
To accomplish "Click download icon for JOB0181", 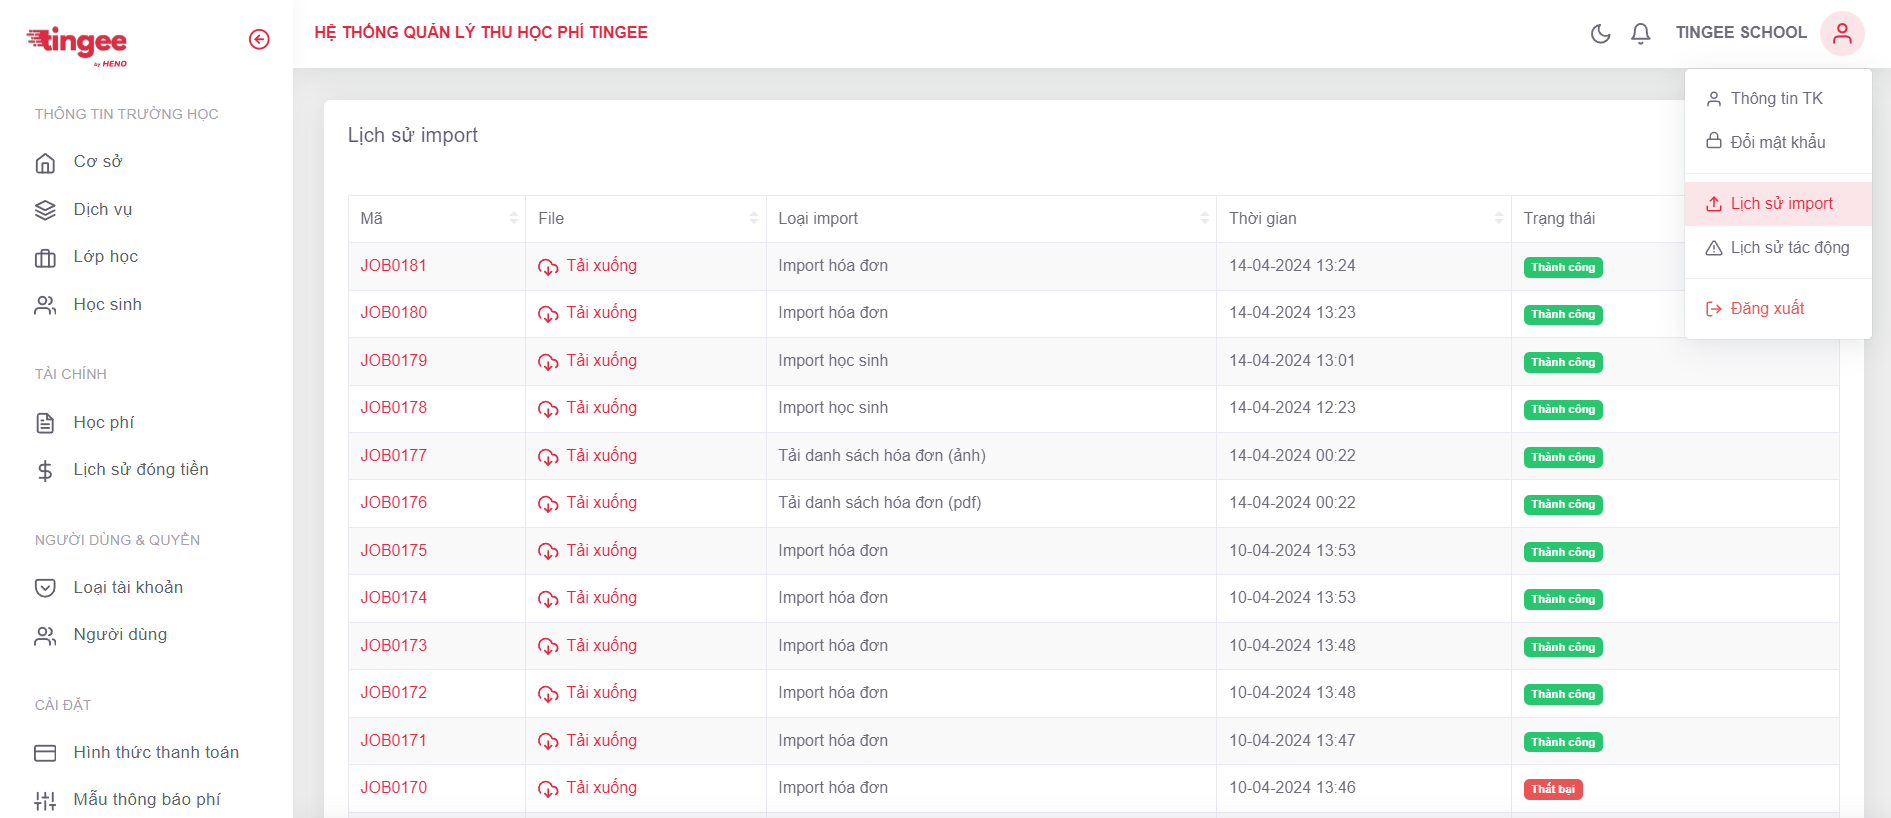I will [548, 267].
